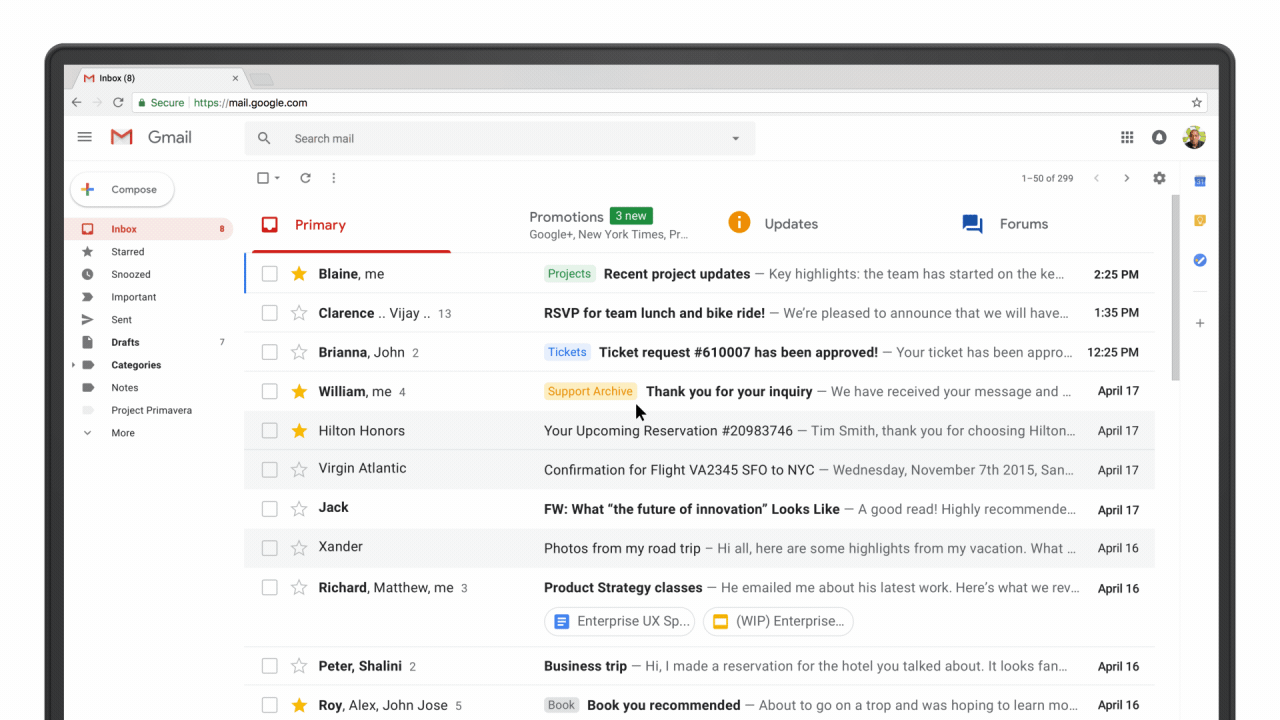Image resolution: width=1280 pixels, height=720 pixels.
Task: Select the email from Blaine via its checkbox
Action: pyautogui.click(x=269, y=273)
